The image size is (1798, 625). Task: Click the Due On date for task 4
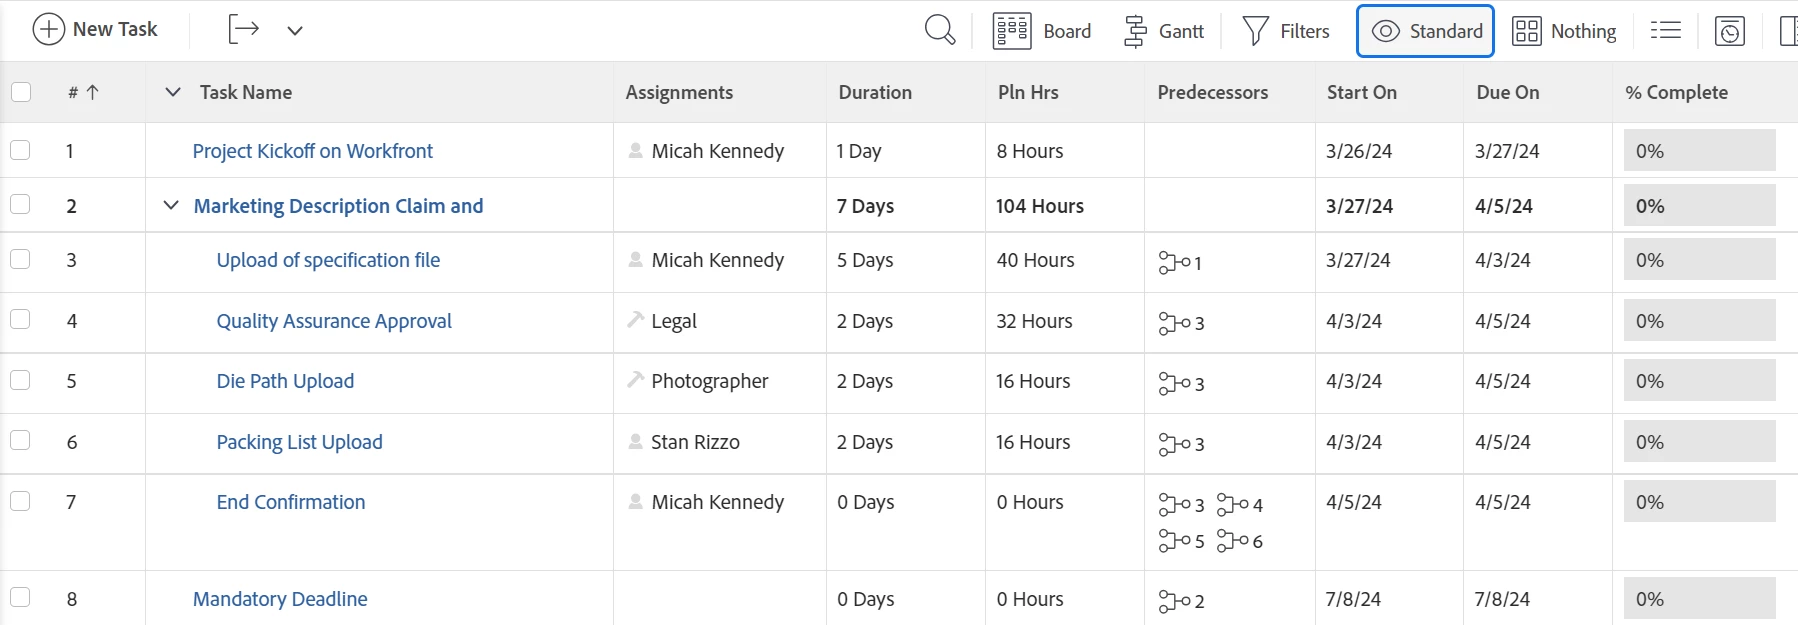click(x=1502, y=321)
